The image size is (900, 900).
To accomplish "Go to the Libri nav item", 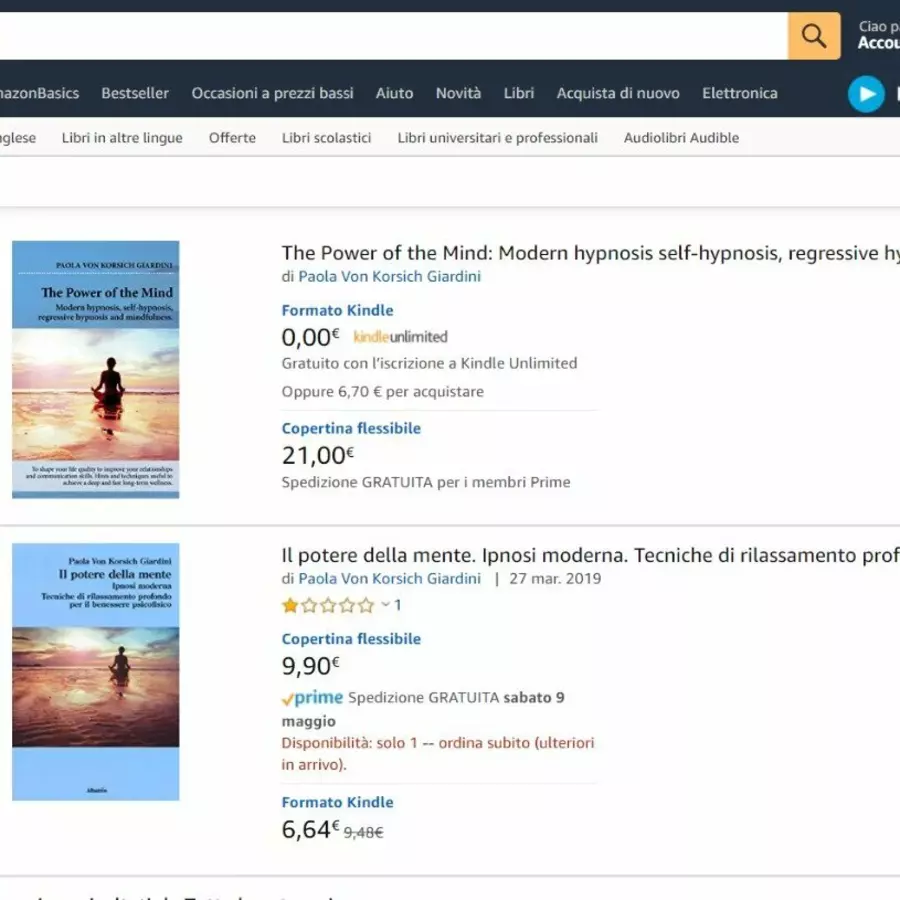I will tap(518, 93).
